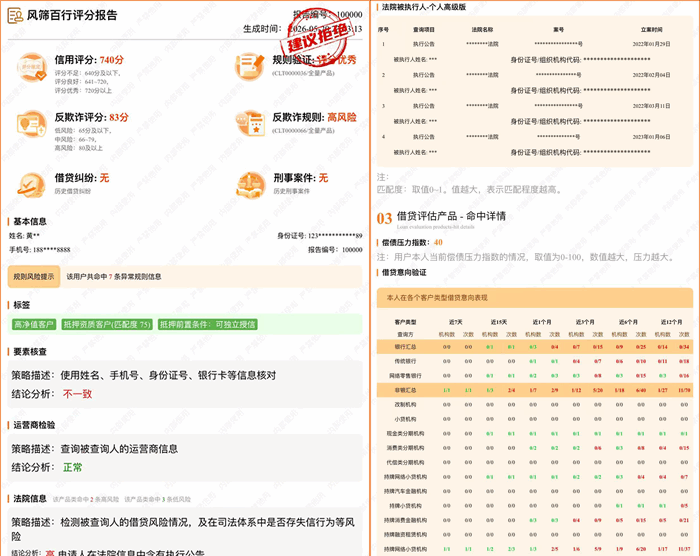The height and width of the screenshot is (556, 700).
Task: Click the 近3个月 column header
Action: click(x=585, y=322)
